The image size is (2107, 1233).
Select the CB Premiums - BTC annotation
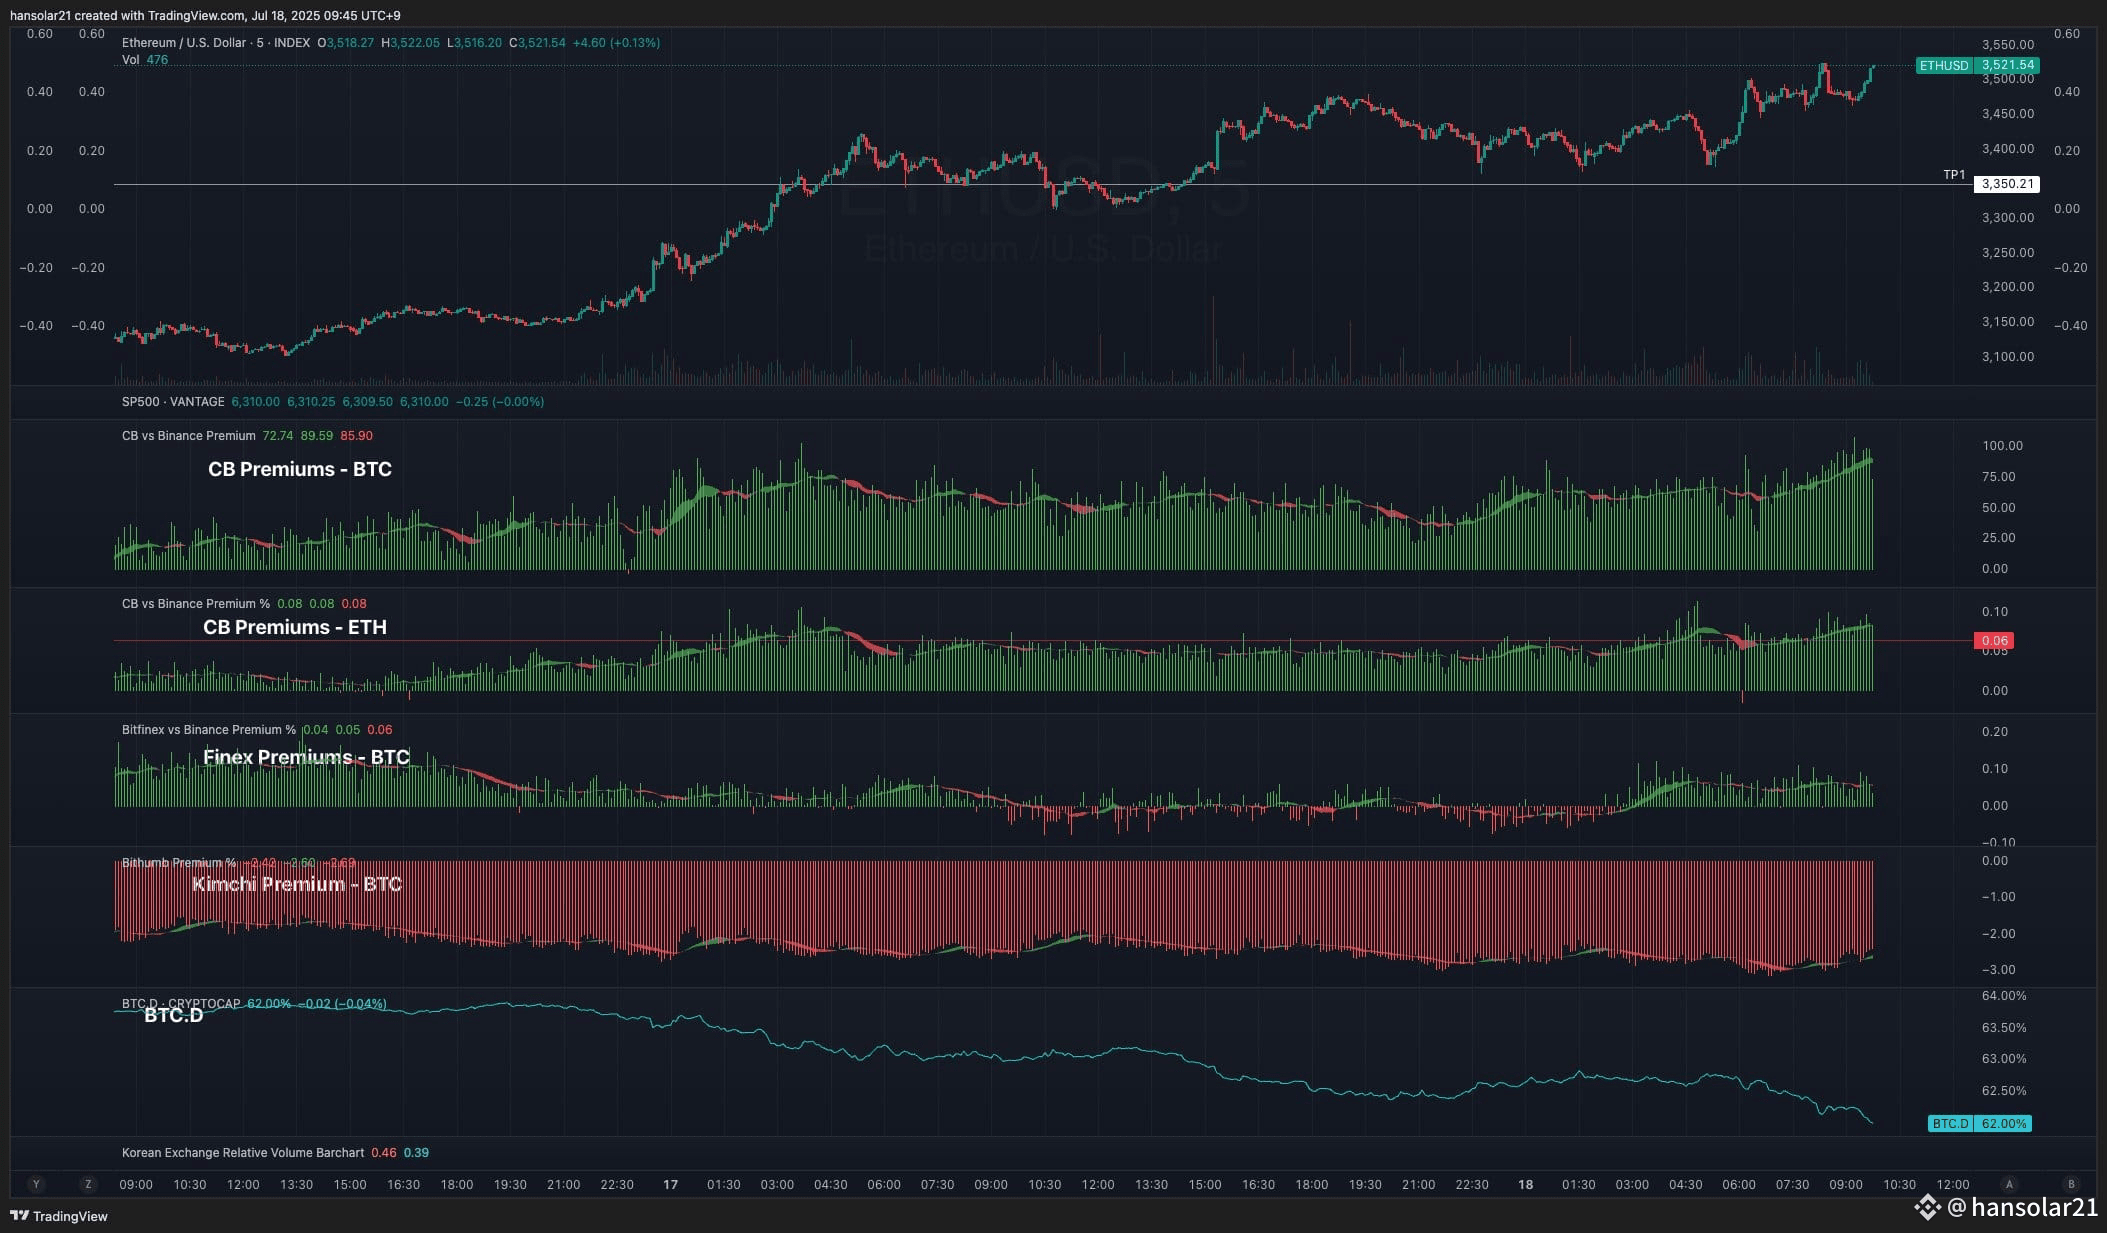(300, 469)
